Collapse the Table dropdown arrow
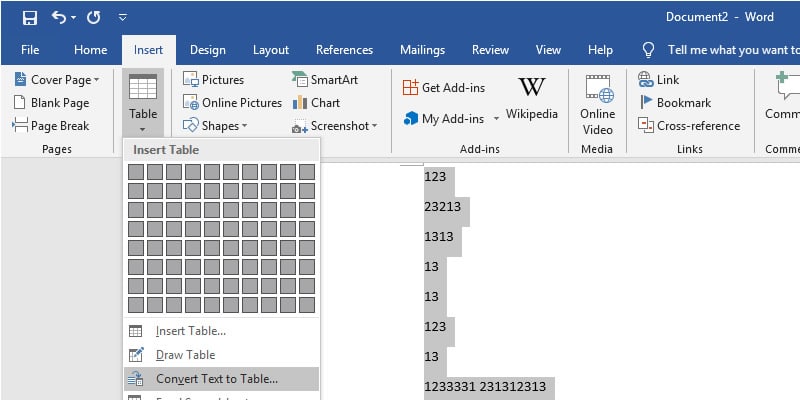Viewport: 800px width, 400px height. (143, 130)
